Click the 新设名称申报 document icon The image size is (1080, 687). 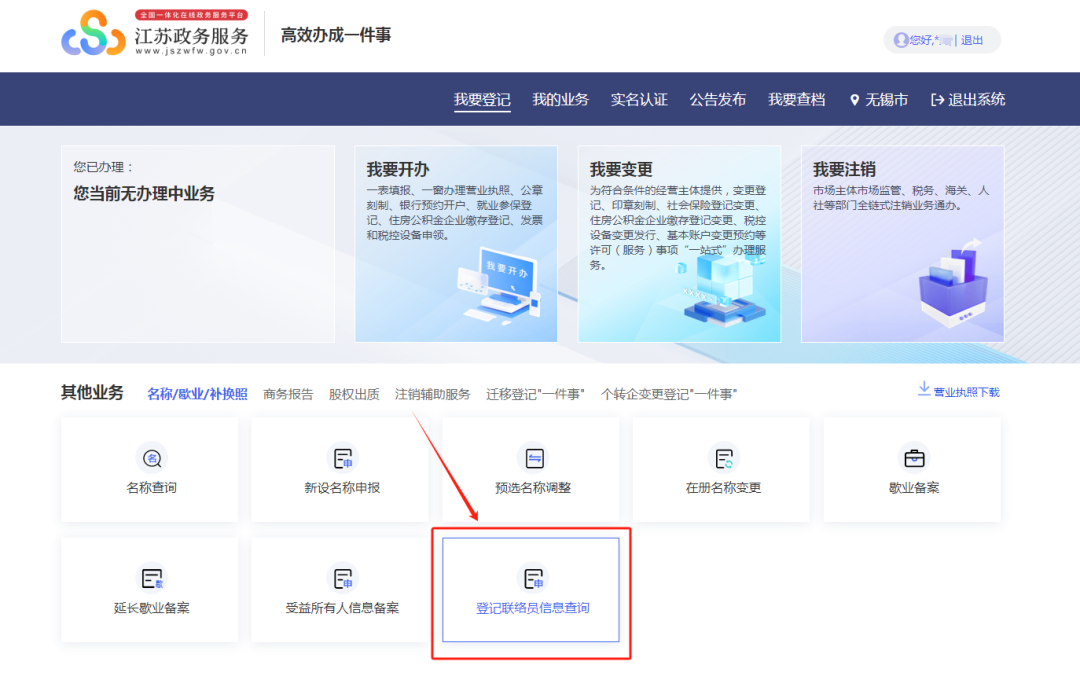pos(342,458)
